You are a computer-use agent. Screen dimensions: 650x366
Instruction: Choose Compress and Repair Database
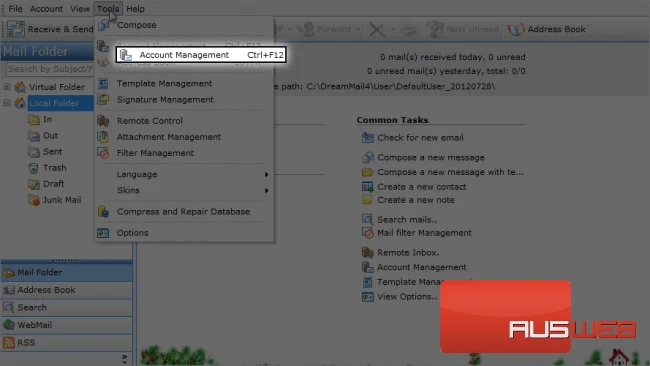tap(183, 212)
